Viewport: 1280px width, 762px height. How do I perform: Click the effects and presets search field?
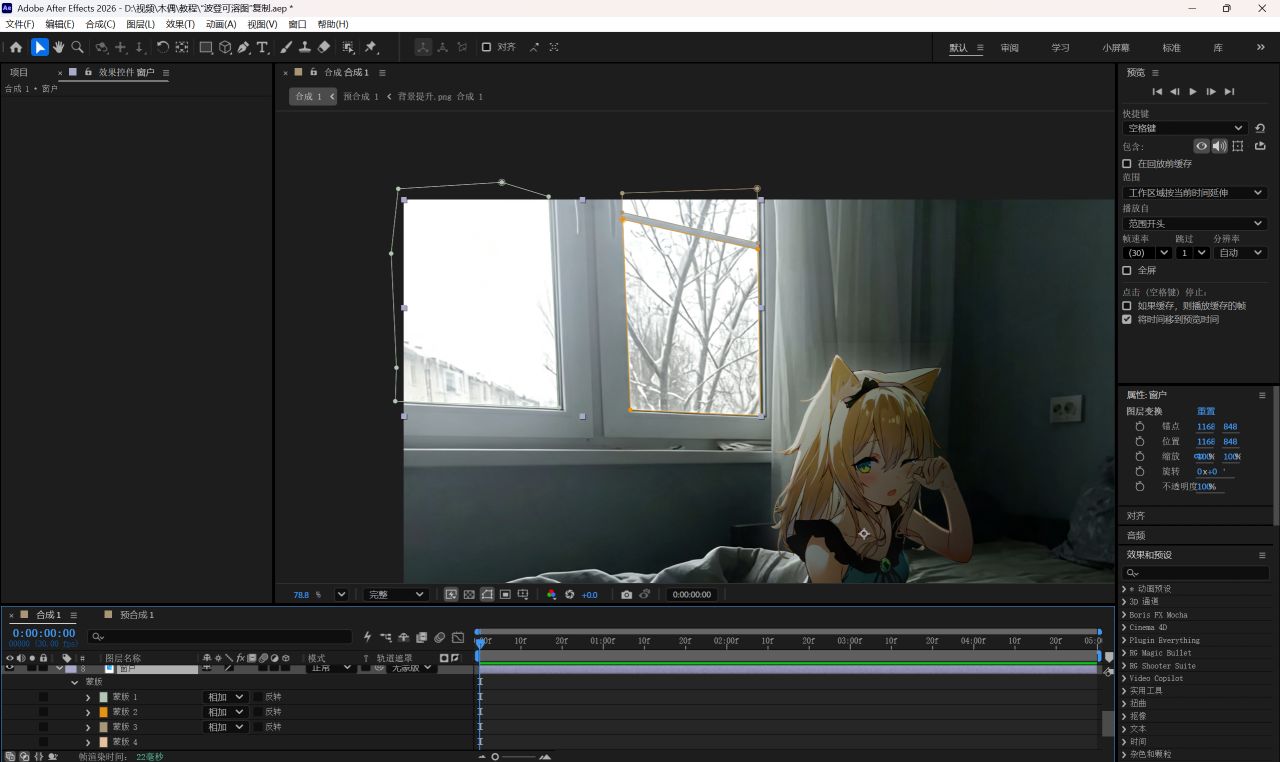tap(1194, 573)
